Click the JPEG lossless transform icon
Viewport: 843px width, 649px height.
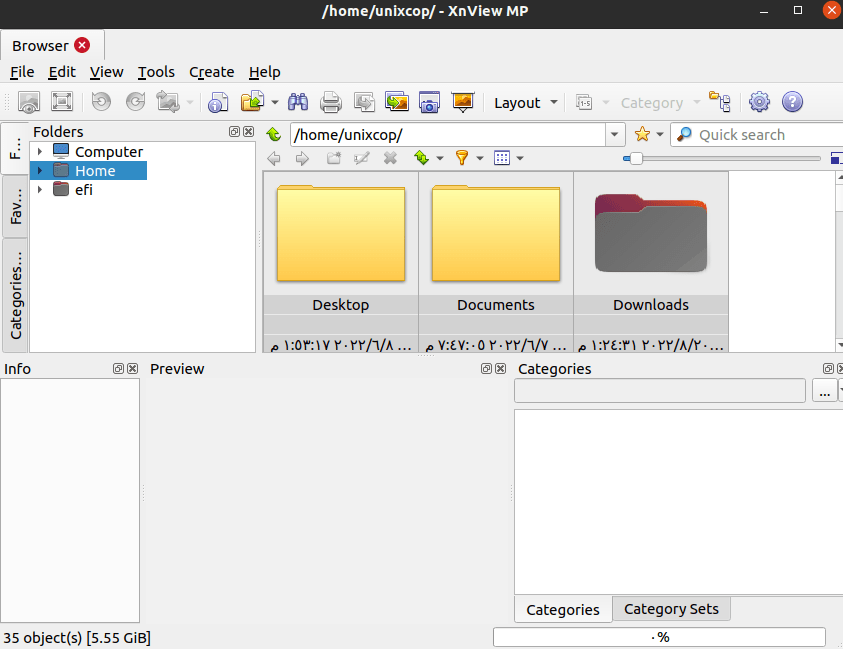pyautogui.click(x=168, y=102)
